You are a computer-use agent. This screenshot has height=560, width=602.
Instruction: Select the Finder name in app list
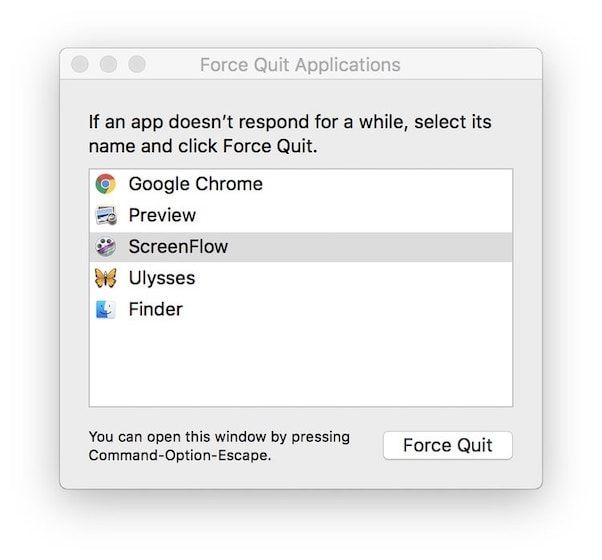[155, 309]
